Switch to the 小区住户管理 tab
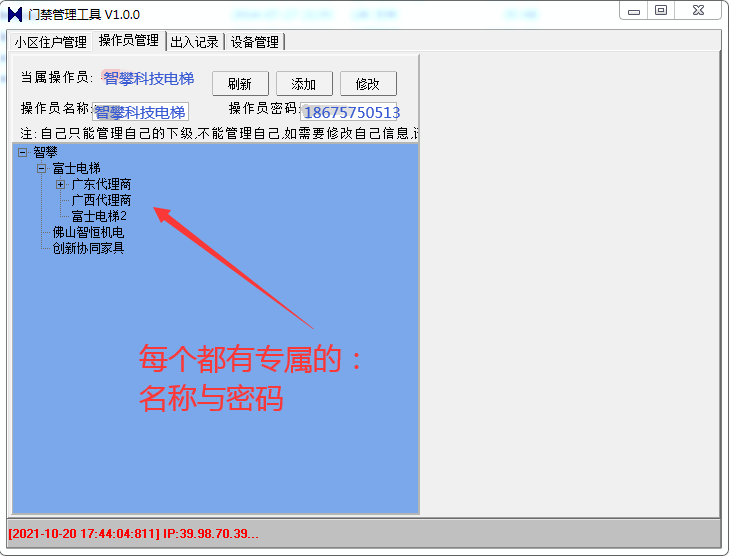 pos(50,42)
